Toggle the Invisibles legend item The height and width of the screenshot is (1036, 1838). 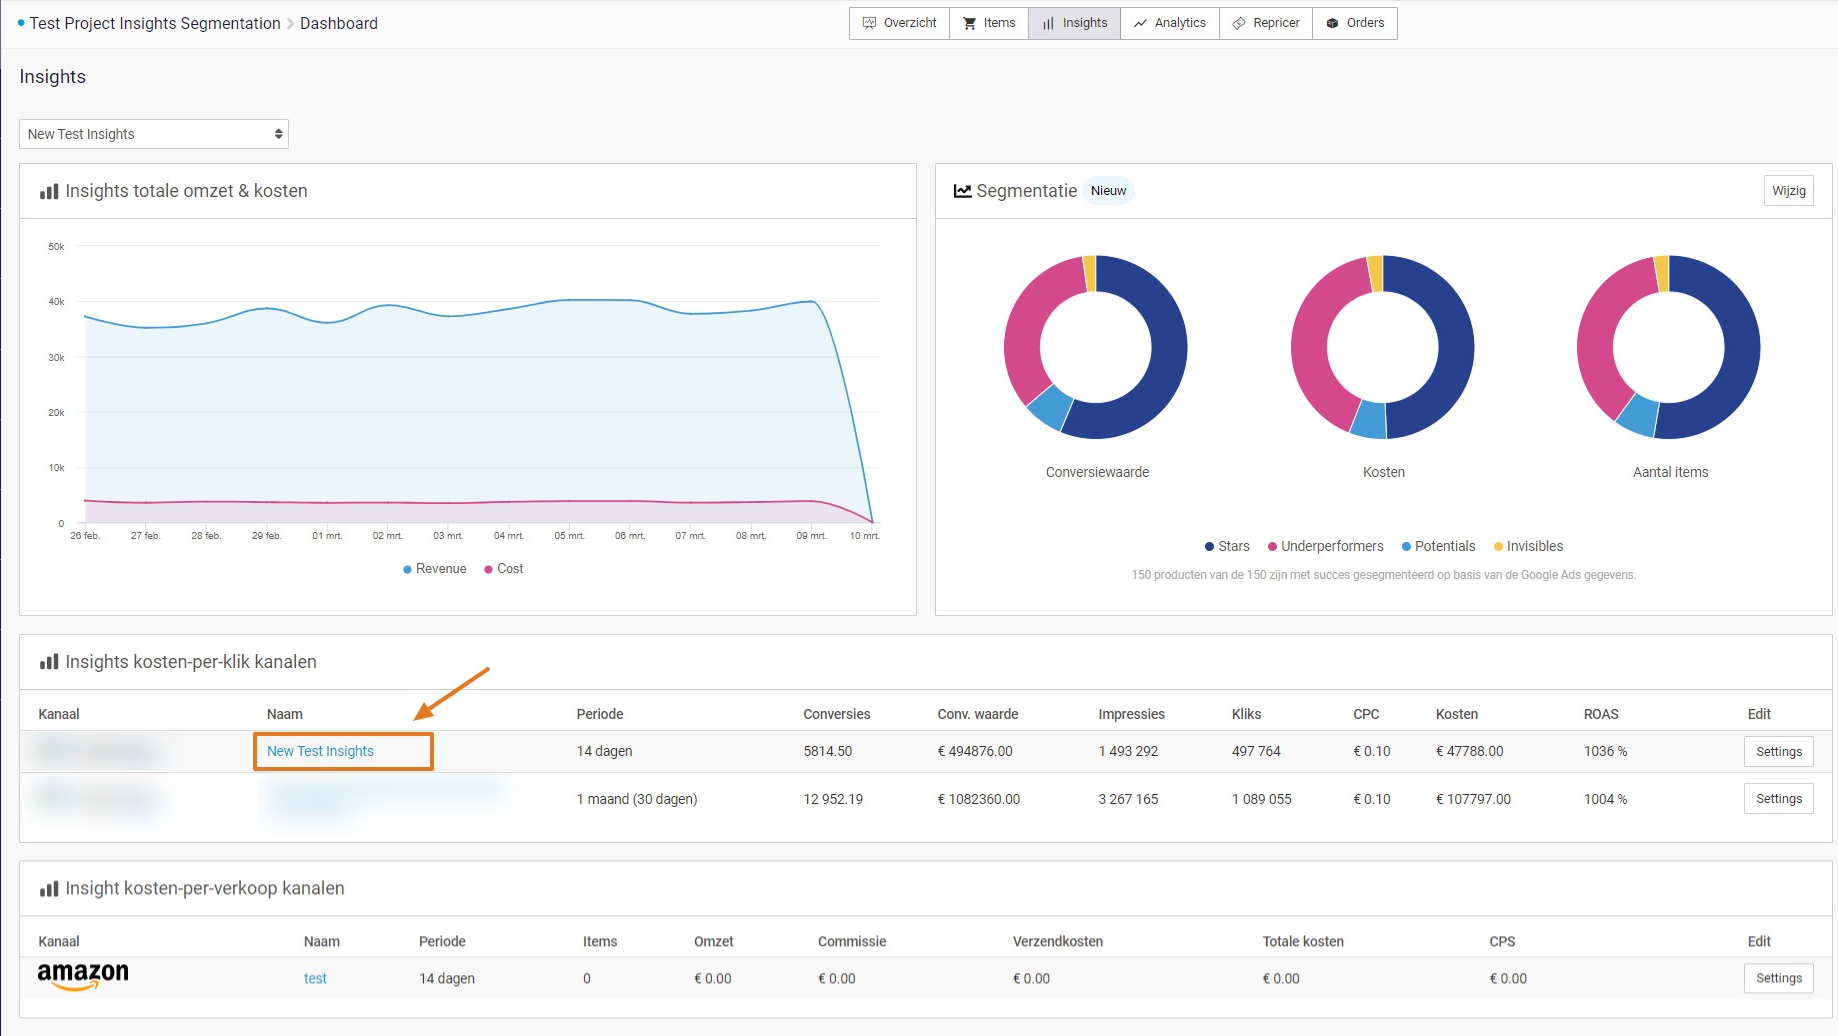tap(1528, 546)
